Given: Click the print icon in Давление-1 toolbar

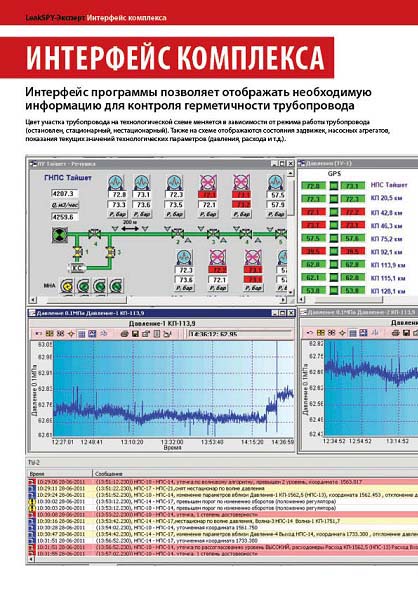Looking at the screenshot, I should tap(124, 333).
